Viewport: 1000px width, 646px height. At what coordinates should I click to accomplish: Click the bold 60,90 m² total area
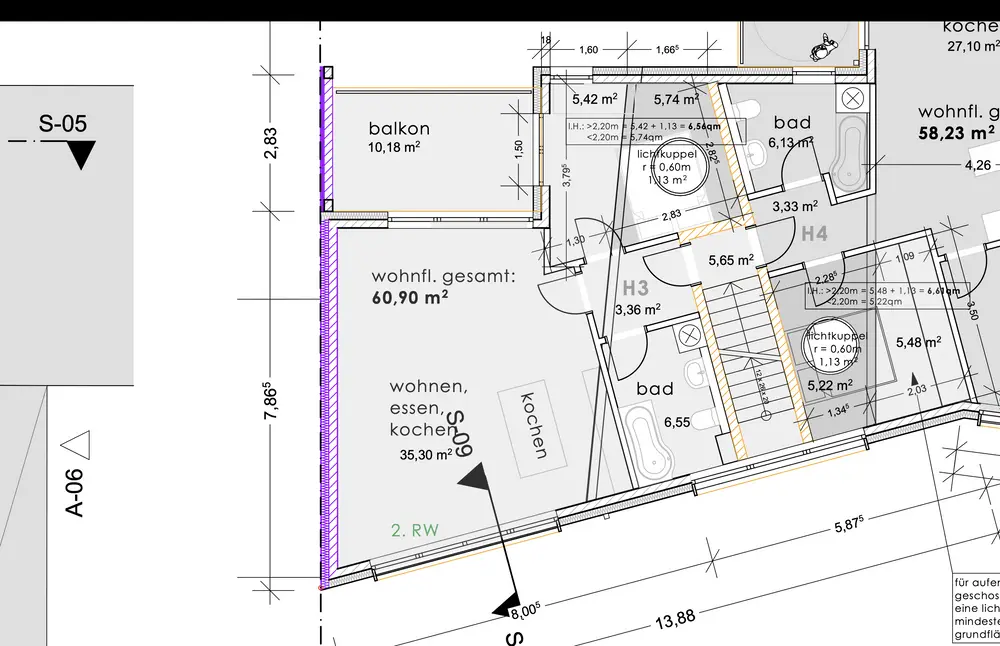click(409, 297)
